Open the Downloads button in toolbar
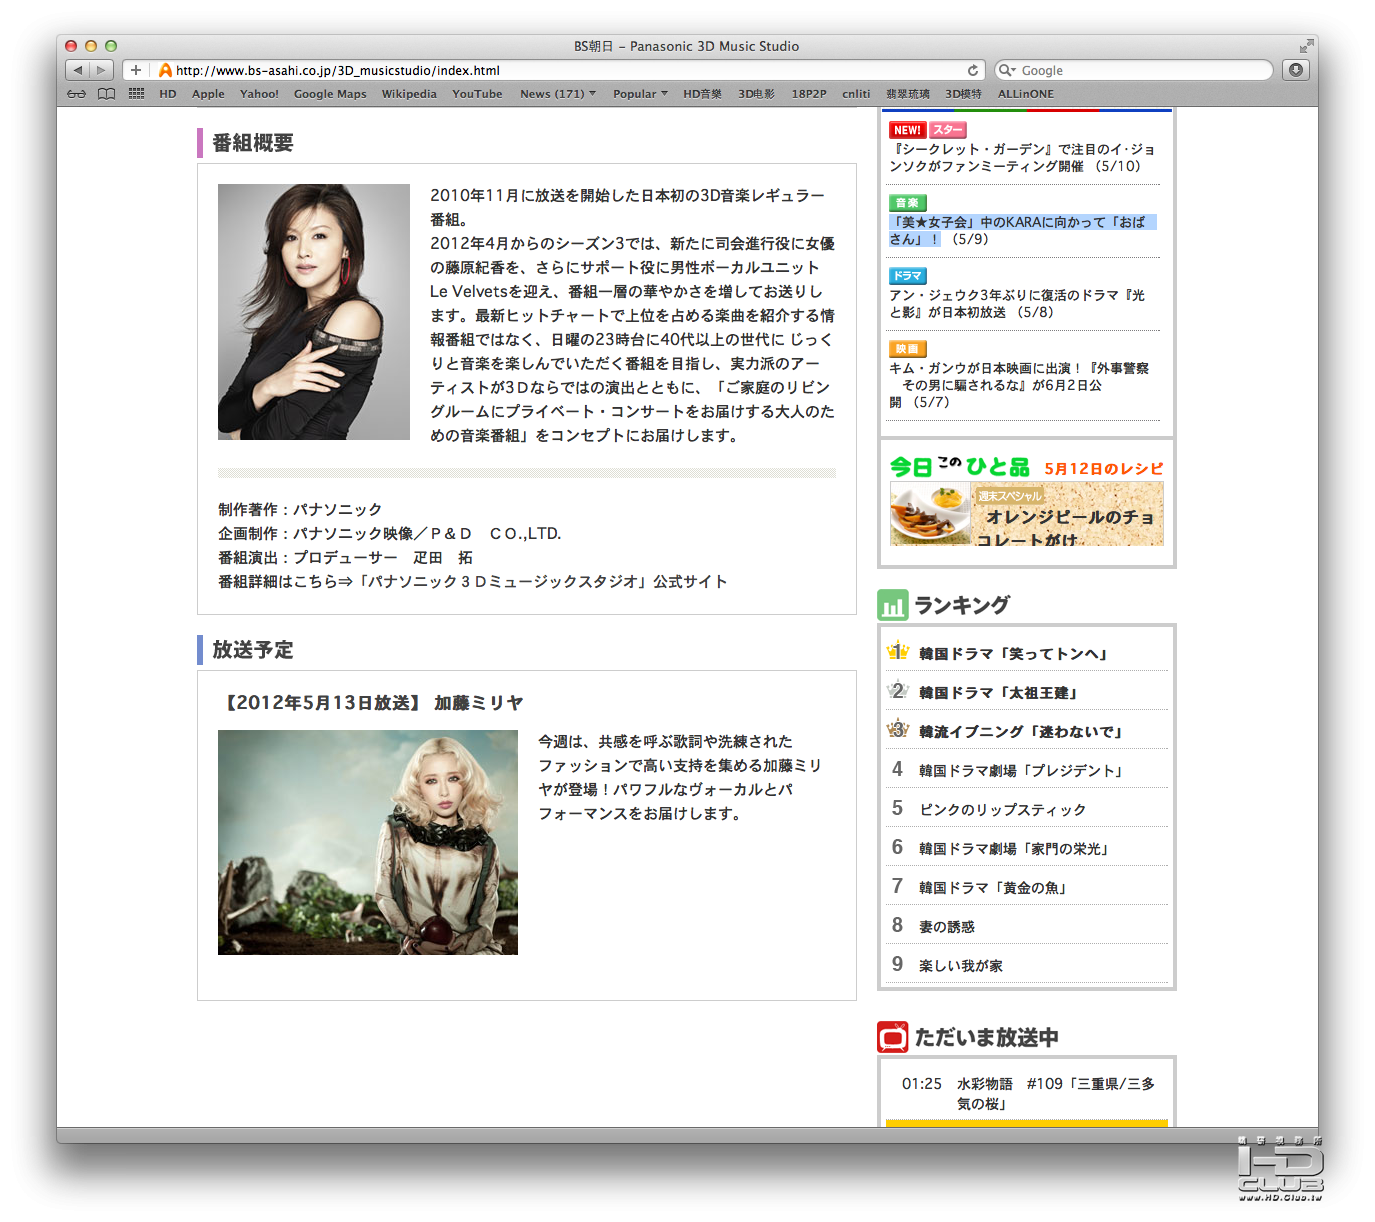This screenshot has height=1222, width=1375. pos(1296,70)
